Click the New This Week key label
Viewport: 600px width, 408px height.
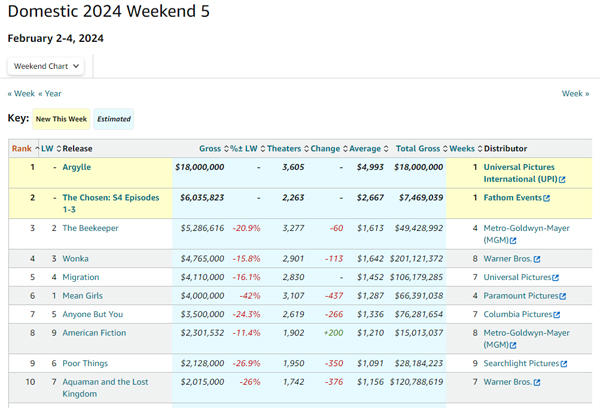click(61, 119)
